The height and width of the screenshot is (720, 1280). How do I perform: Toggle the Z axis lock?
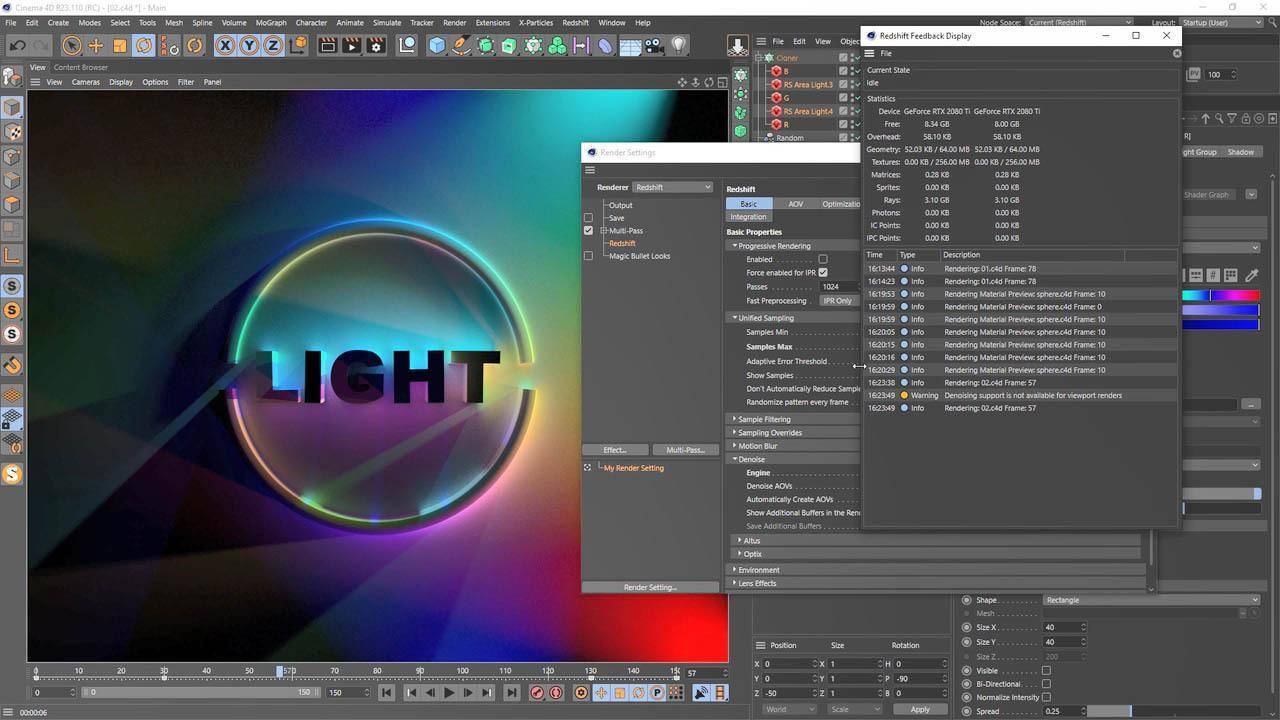tap(272, 45)
